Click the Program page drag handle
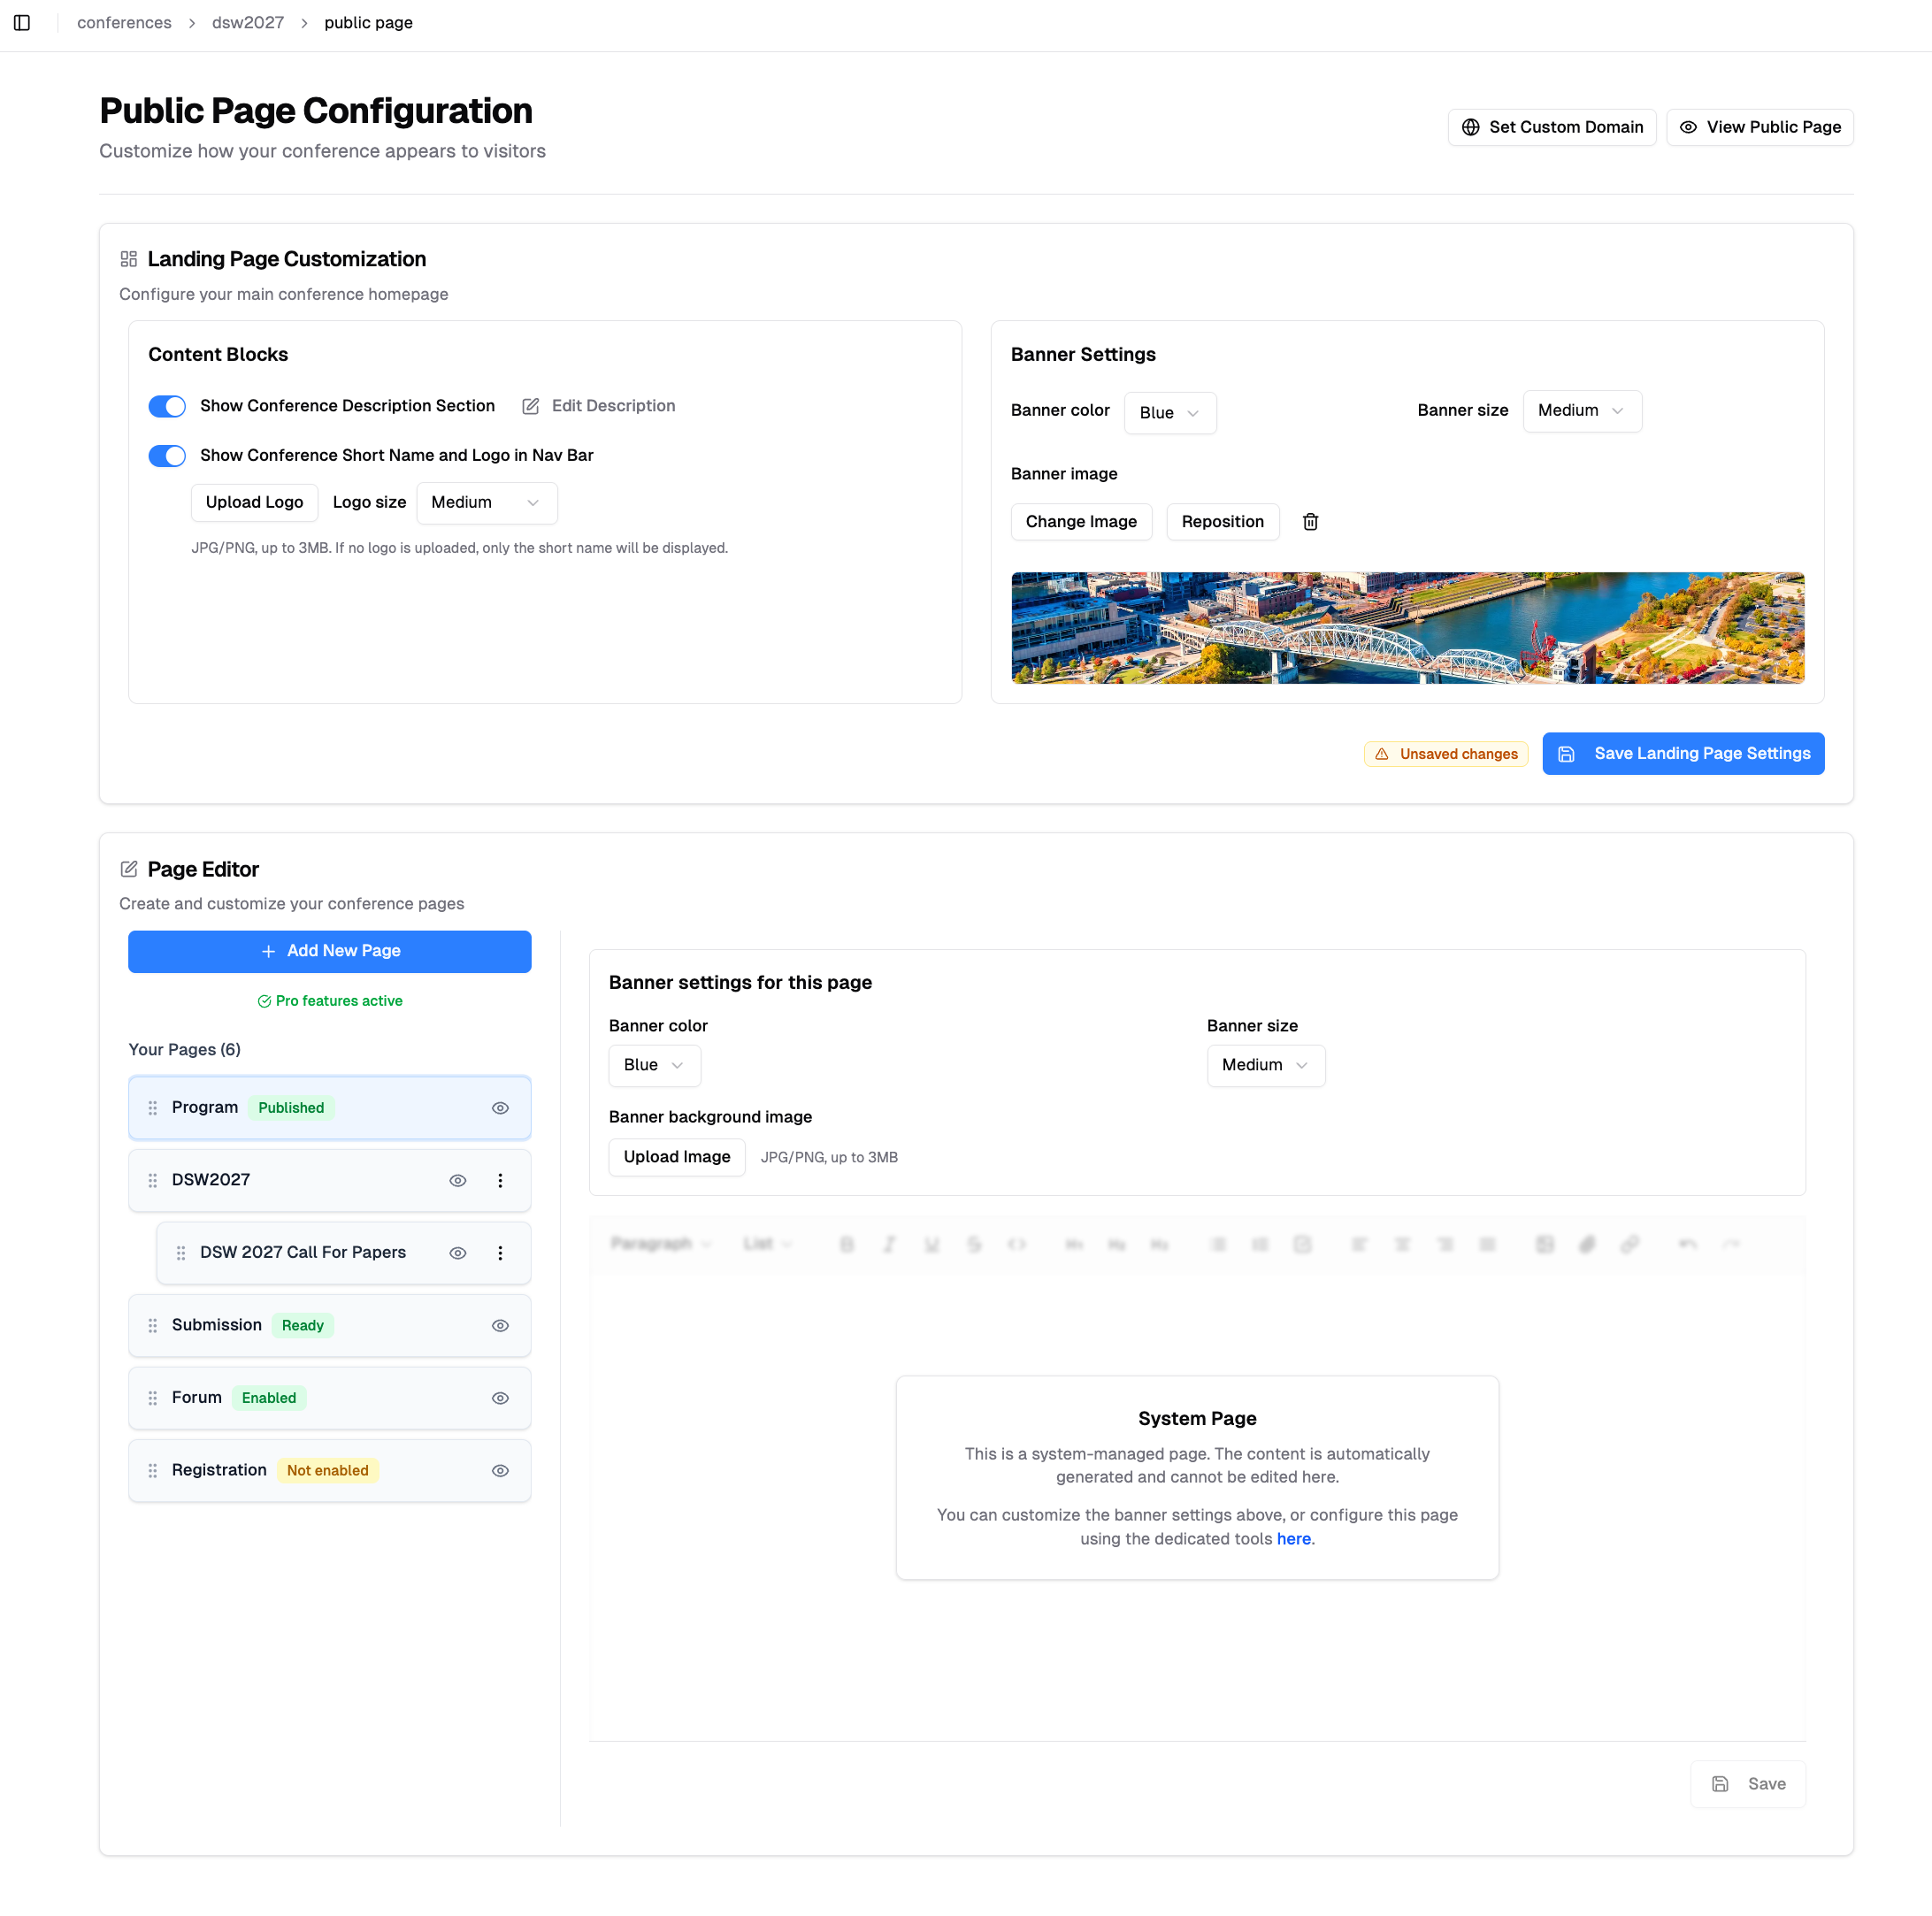Viewport: 1932px width, 1916px height. [153, 1108]
